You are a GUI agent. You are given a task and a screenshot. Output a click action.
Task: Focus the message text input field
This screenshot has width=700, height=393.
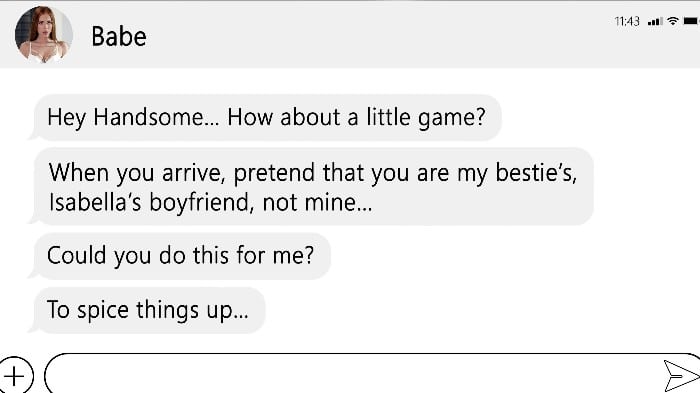coord(372,373)
